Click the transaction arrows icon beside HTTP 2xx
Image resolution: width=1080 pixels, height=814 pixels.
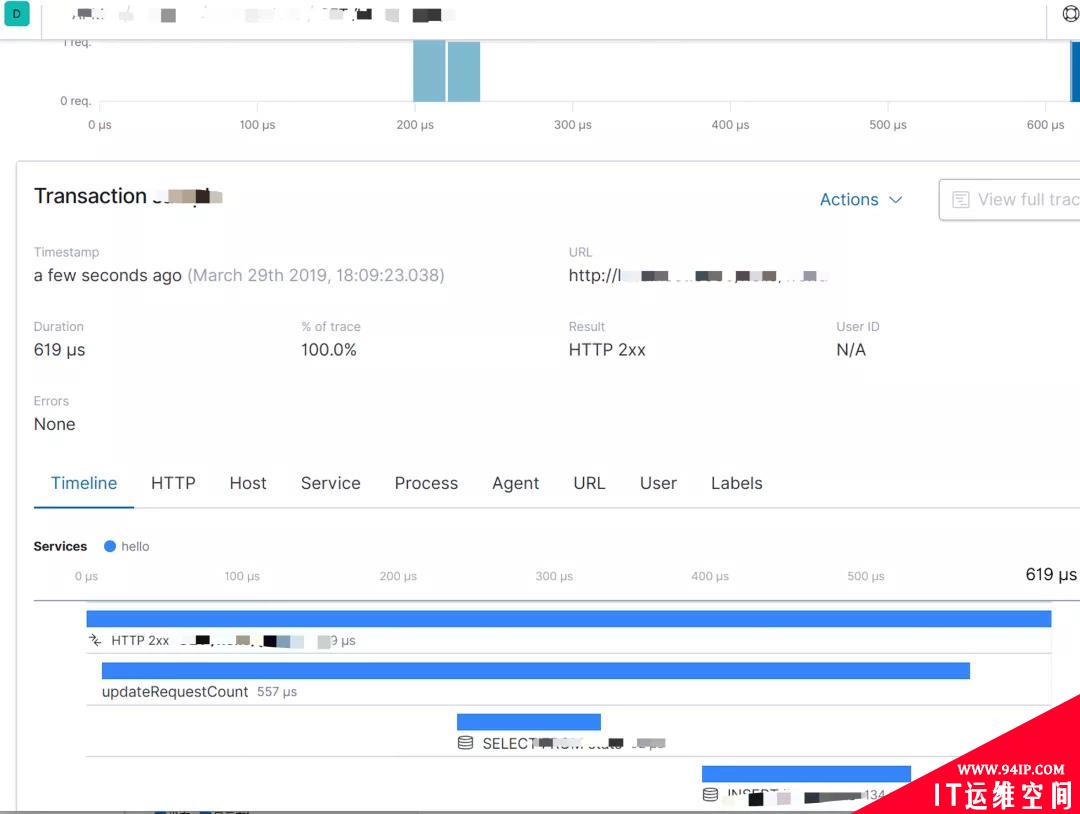point(95,640)
